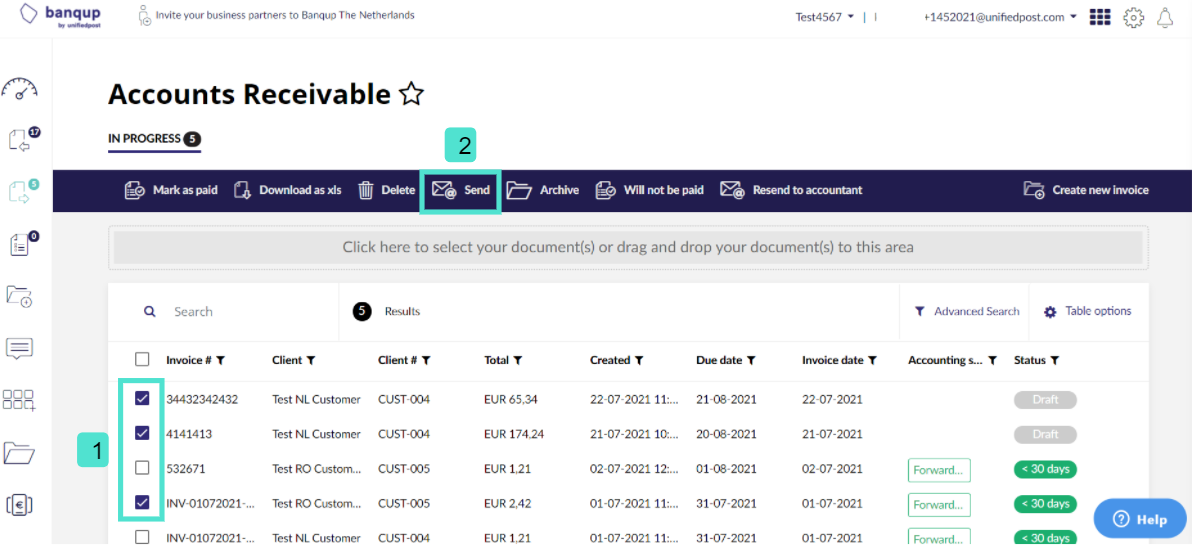Click the due date 21-08-2021
Viewport: 1192px width, 548px height.
(726, 400)
